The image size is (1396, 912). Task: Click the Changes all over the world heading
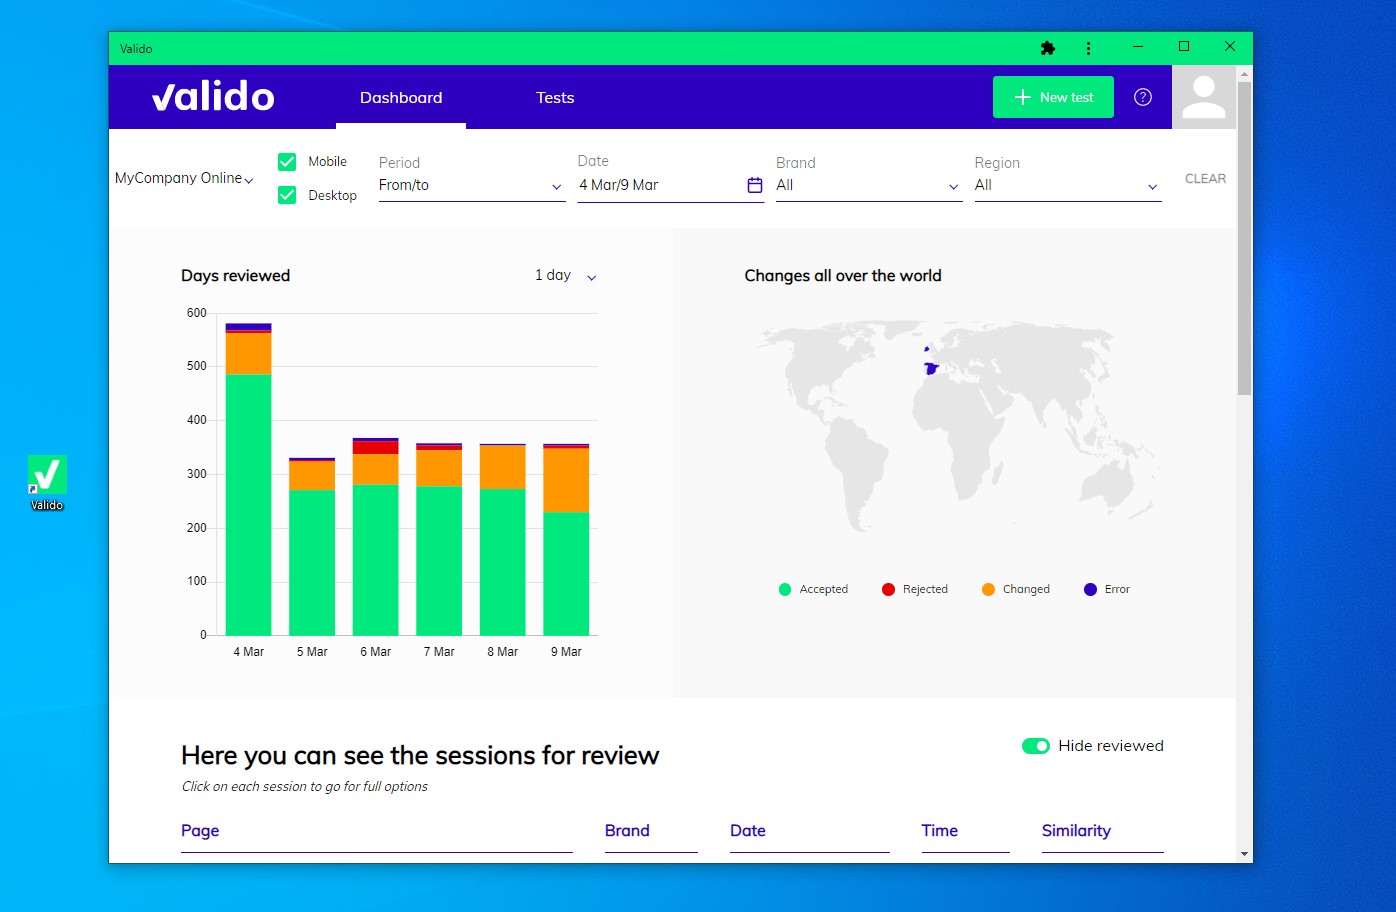click(x=843, y=276)
